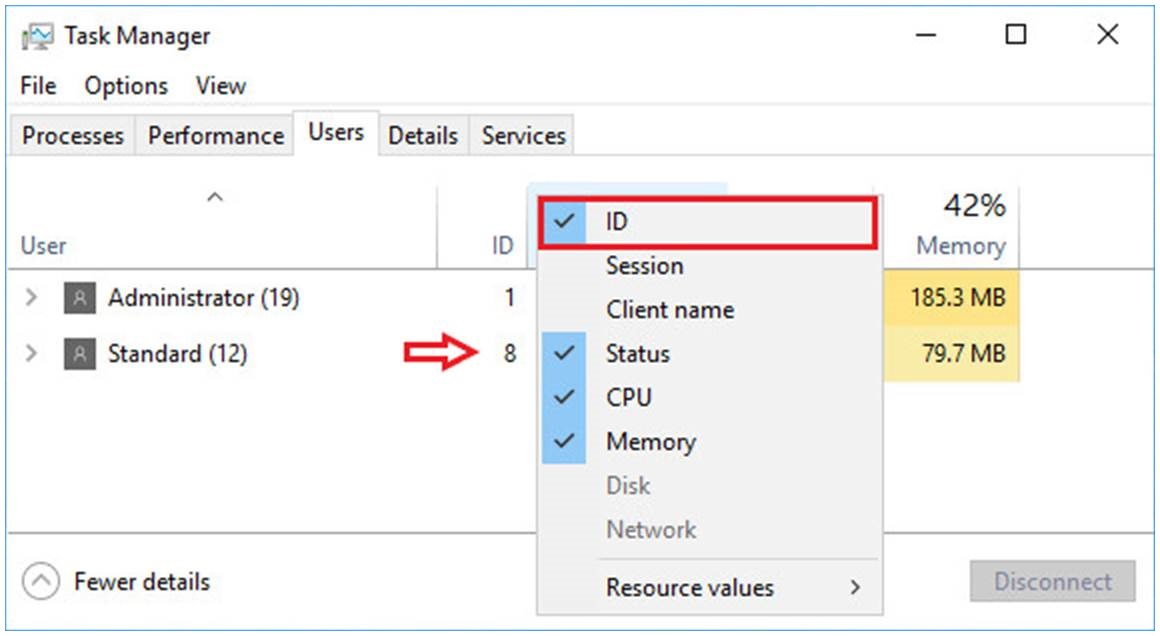Collapse view with the Fewer details arrow icon
1160x636 pixels.
point(41,581)
